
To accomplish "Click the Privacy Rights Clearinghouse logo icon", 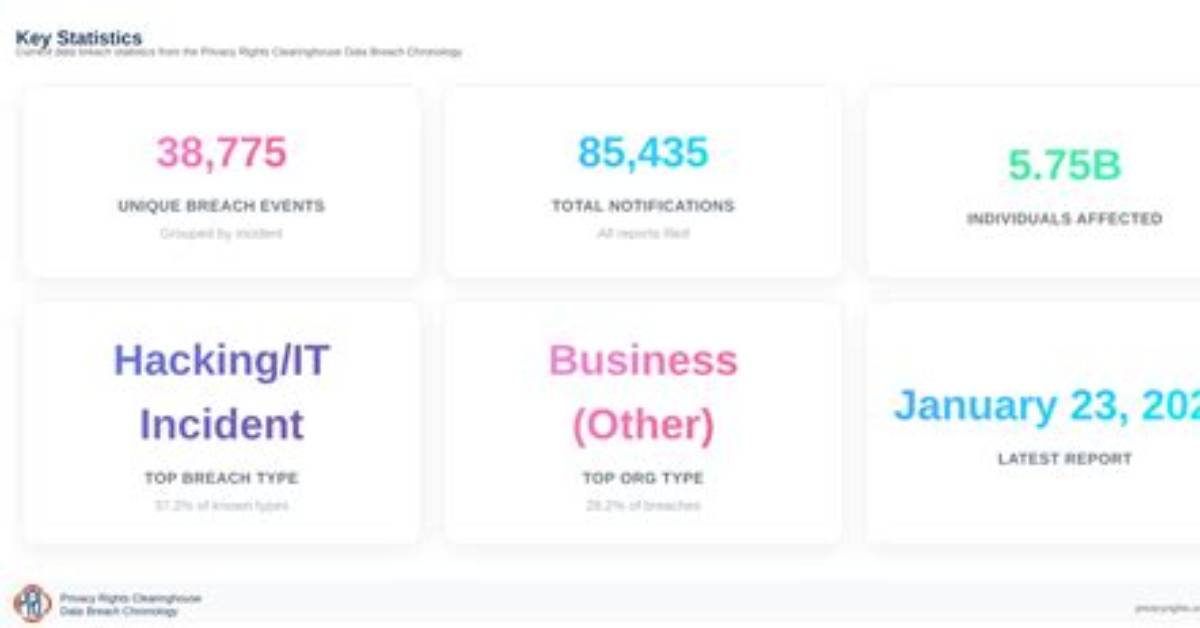I will click(32, 604).
